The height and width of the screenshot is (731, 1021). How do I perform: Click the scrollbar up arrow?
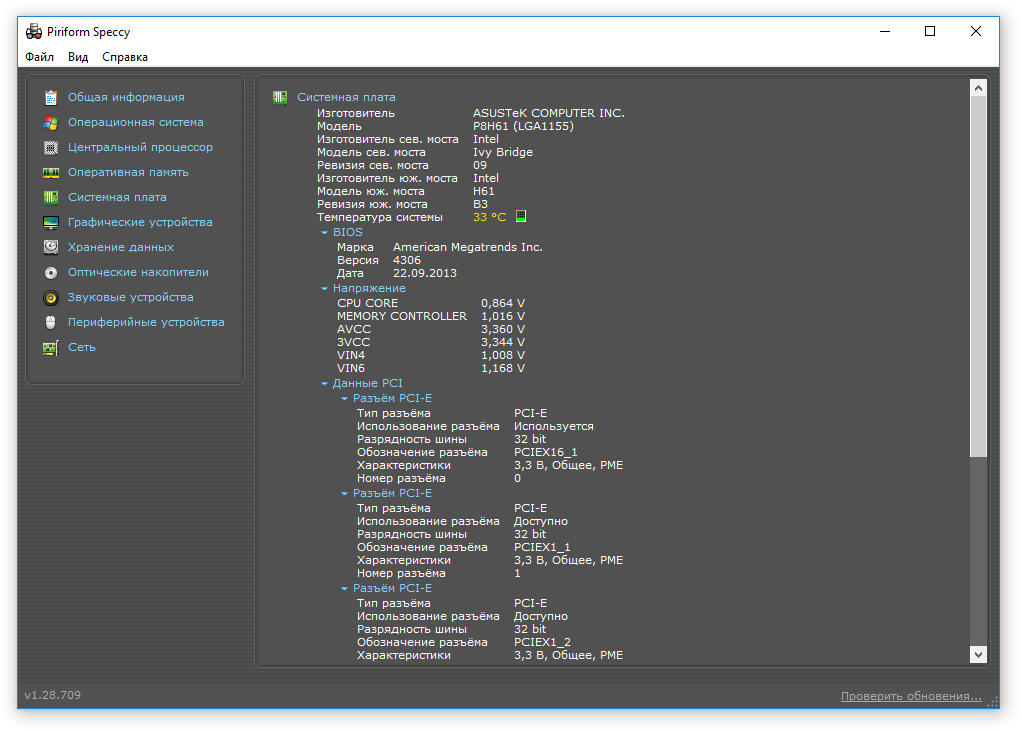[x=978, y=88]
